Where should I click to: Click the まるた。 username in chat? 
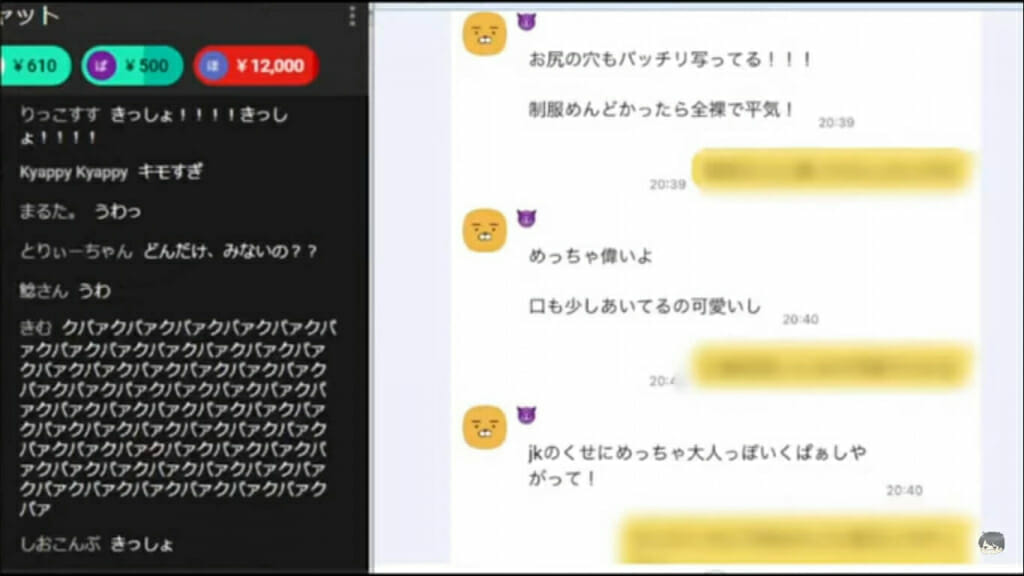[x=48, y=212]
